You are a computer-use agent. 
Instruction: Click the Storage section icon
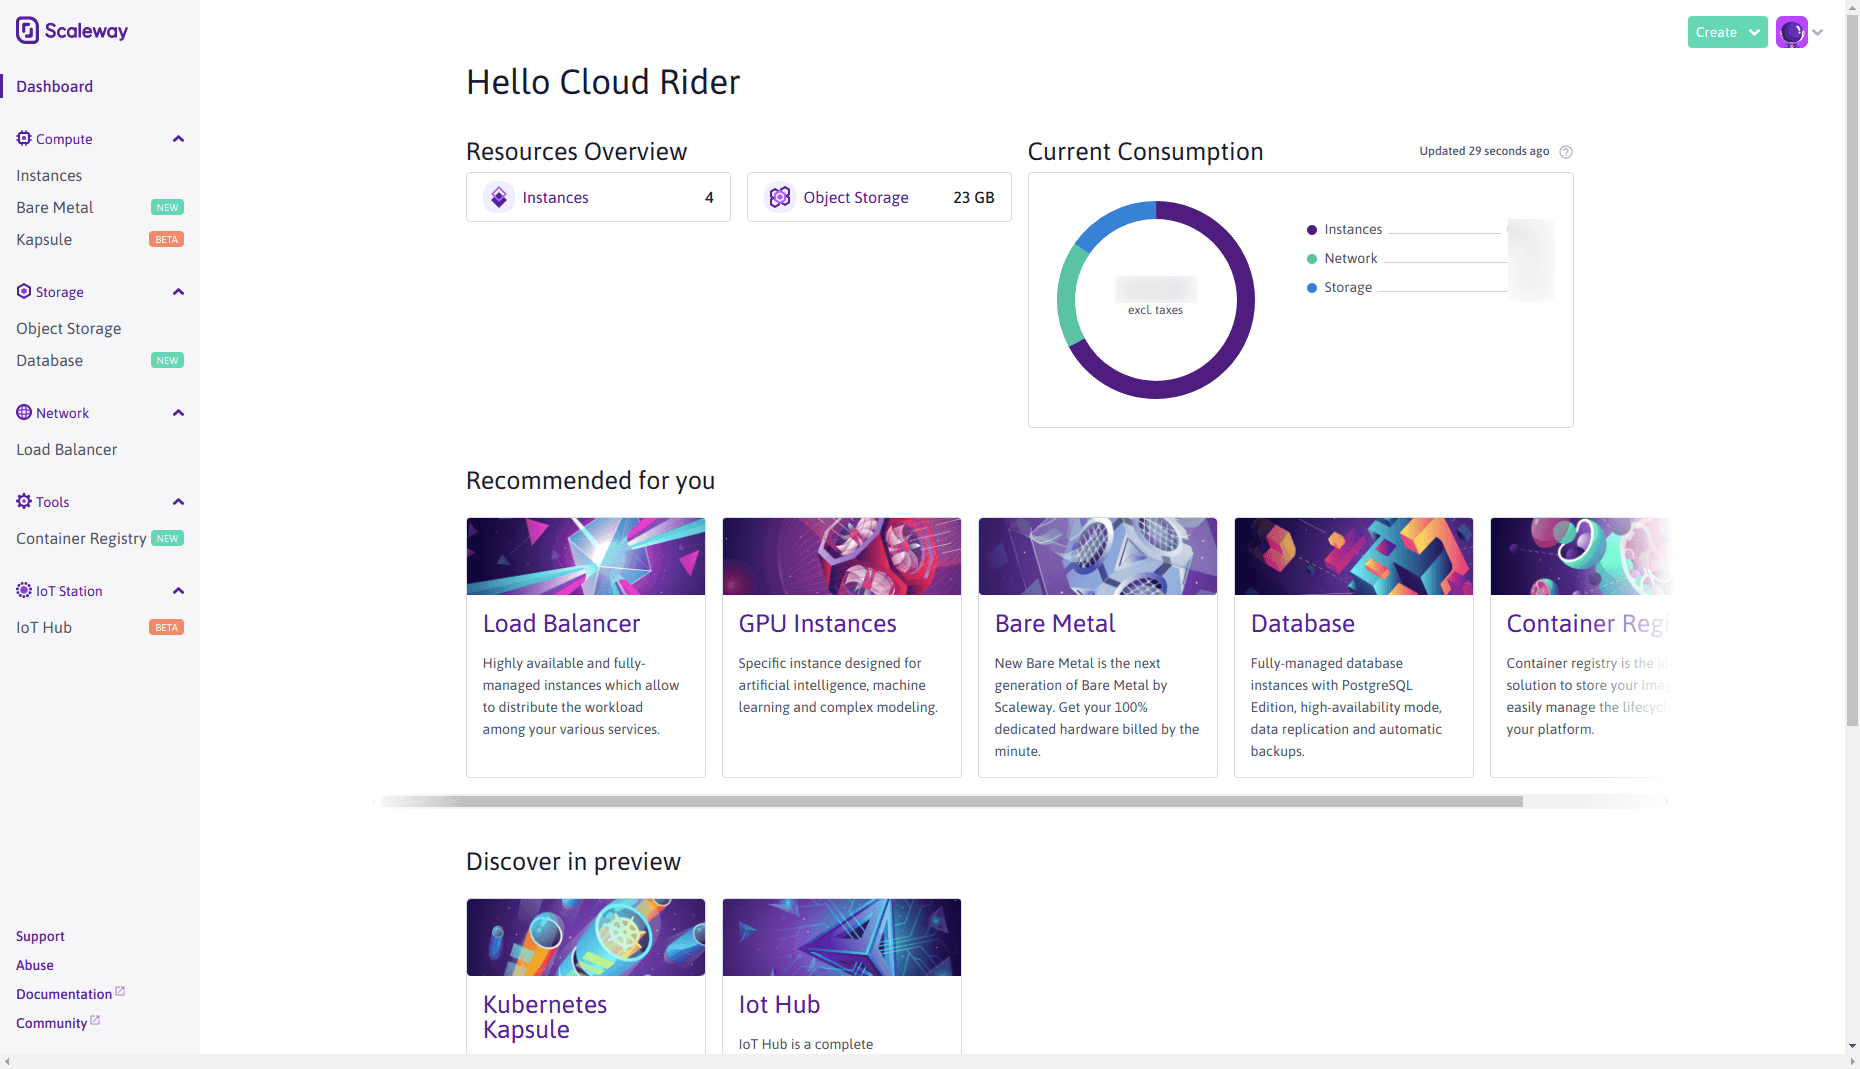coord(24,291)
